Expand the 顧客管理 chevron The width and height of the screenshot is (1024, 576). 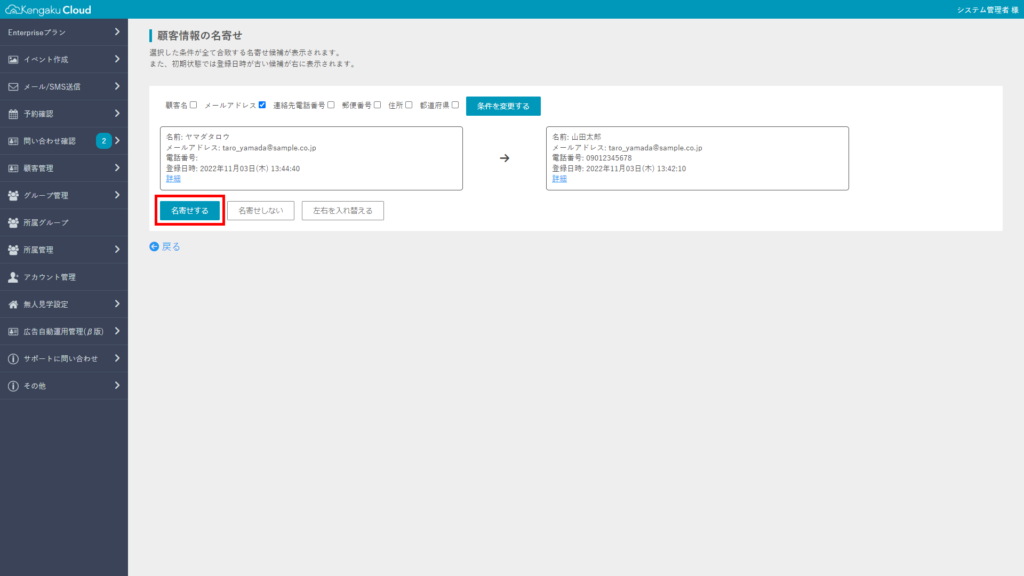pyautogui.click(x=117, y=168)
